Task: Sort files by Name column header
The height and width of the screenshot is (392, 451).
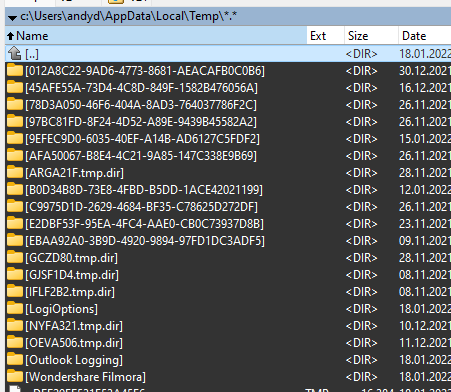Action: click(156, 36)
